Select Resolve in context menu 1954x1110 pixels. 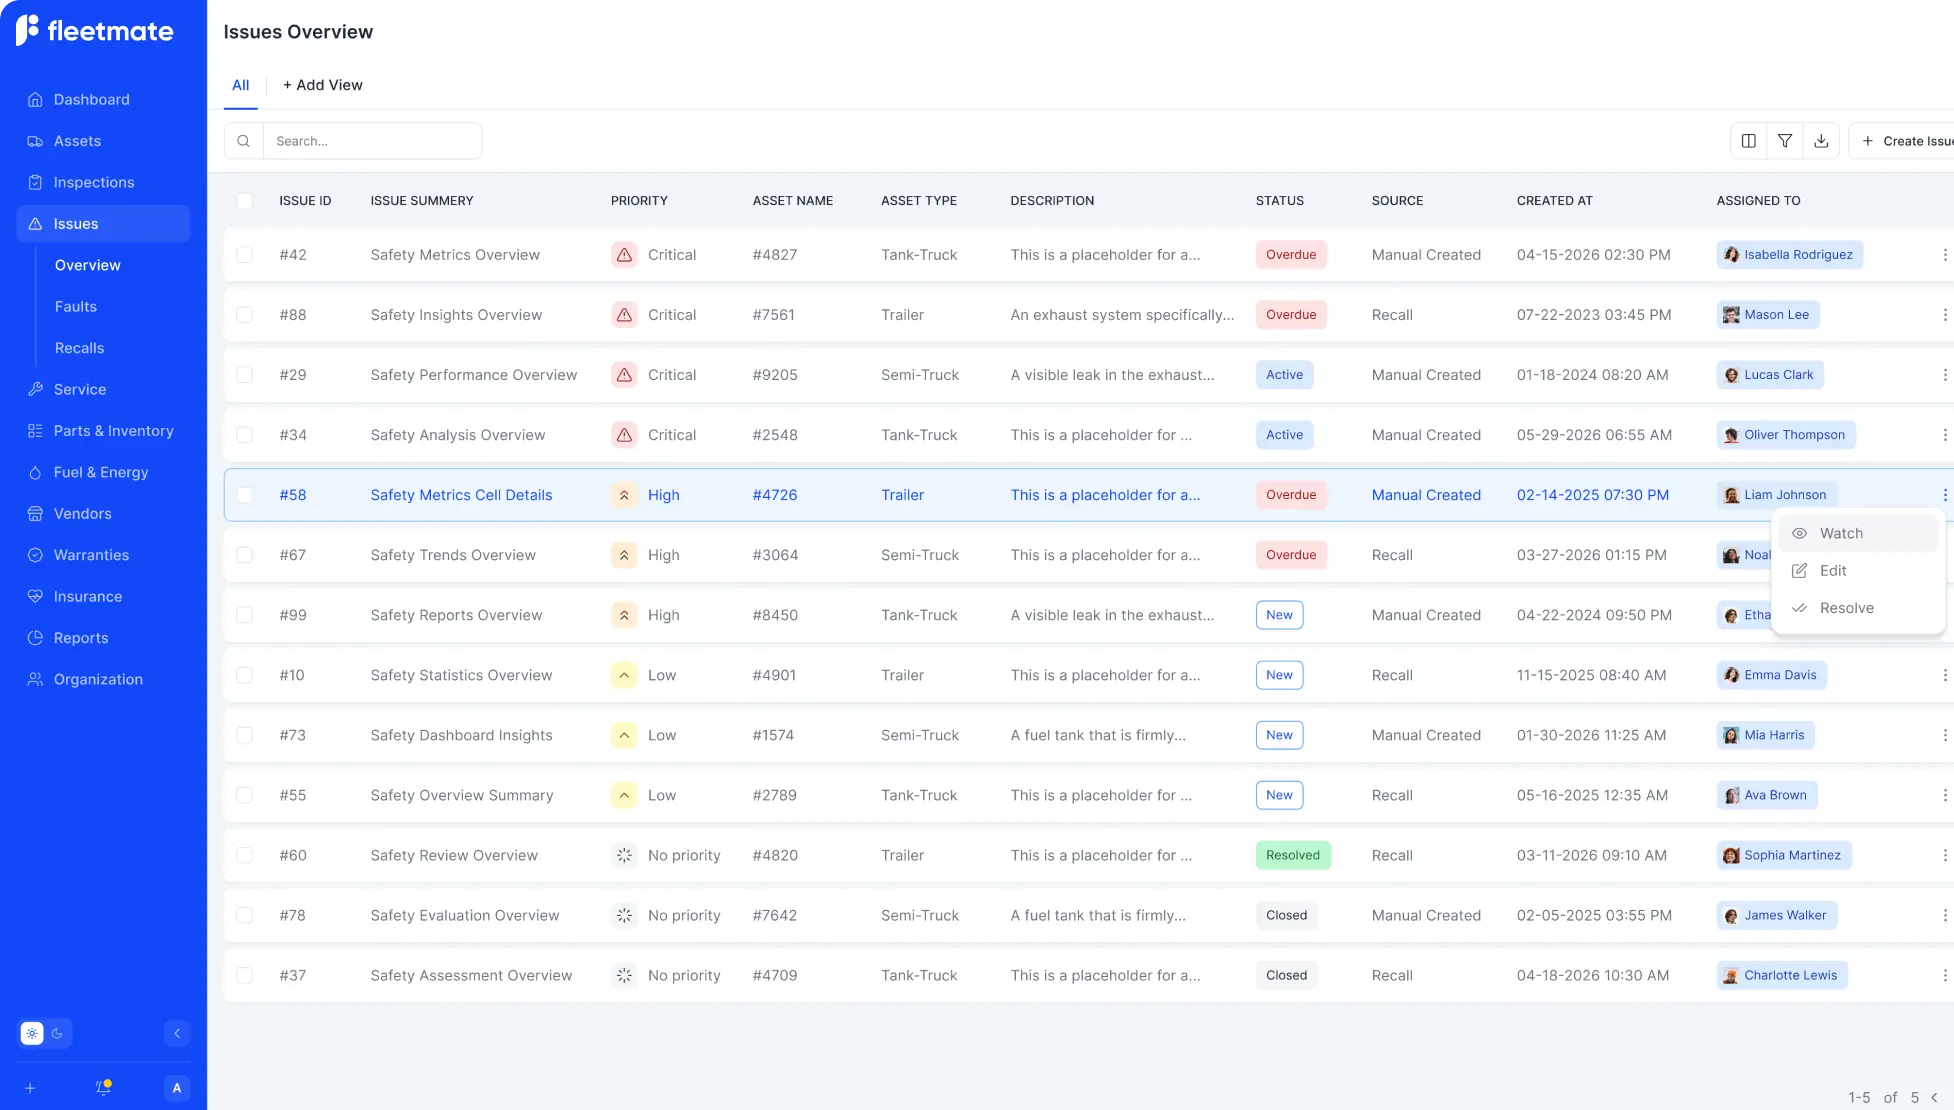coord(1846,608)
